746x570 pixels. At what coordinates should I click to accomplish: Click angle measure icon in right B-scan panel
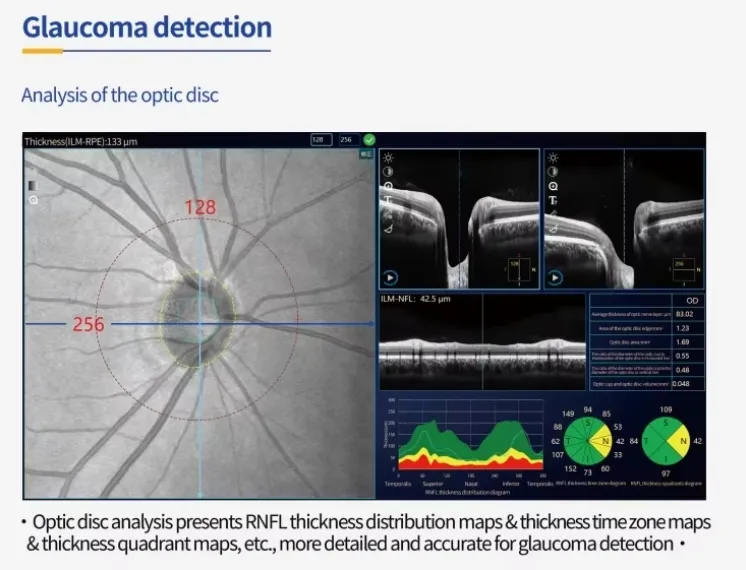(553, 229)
